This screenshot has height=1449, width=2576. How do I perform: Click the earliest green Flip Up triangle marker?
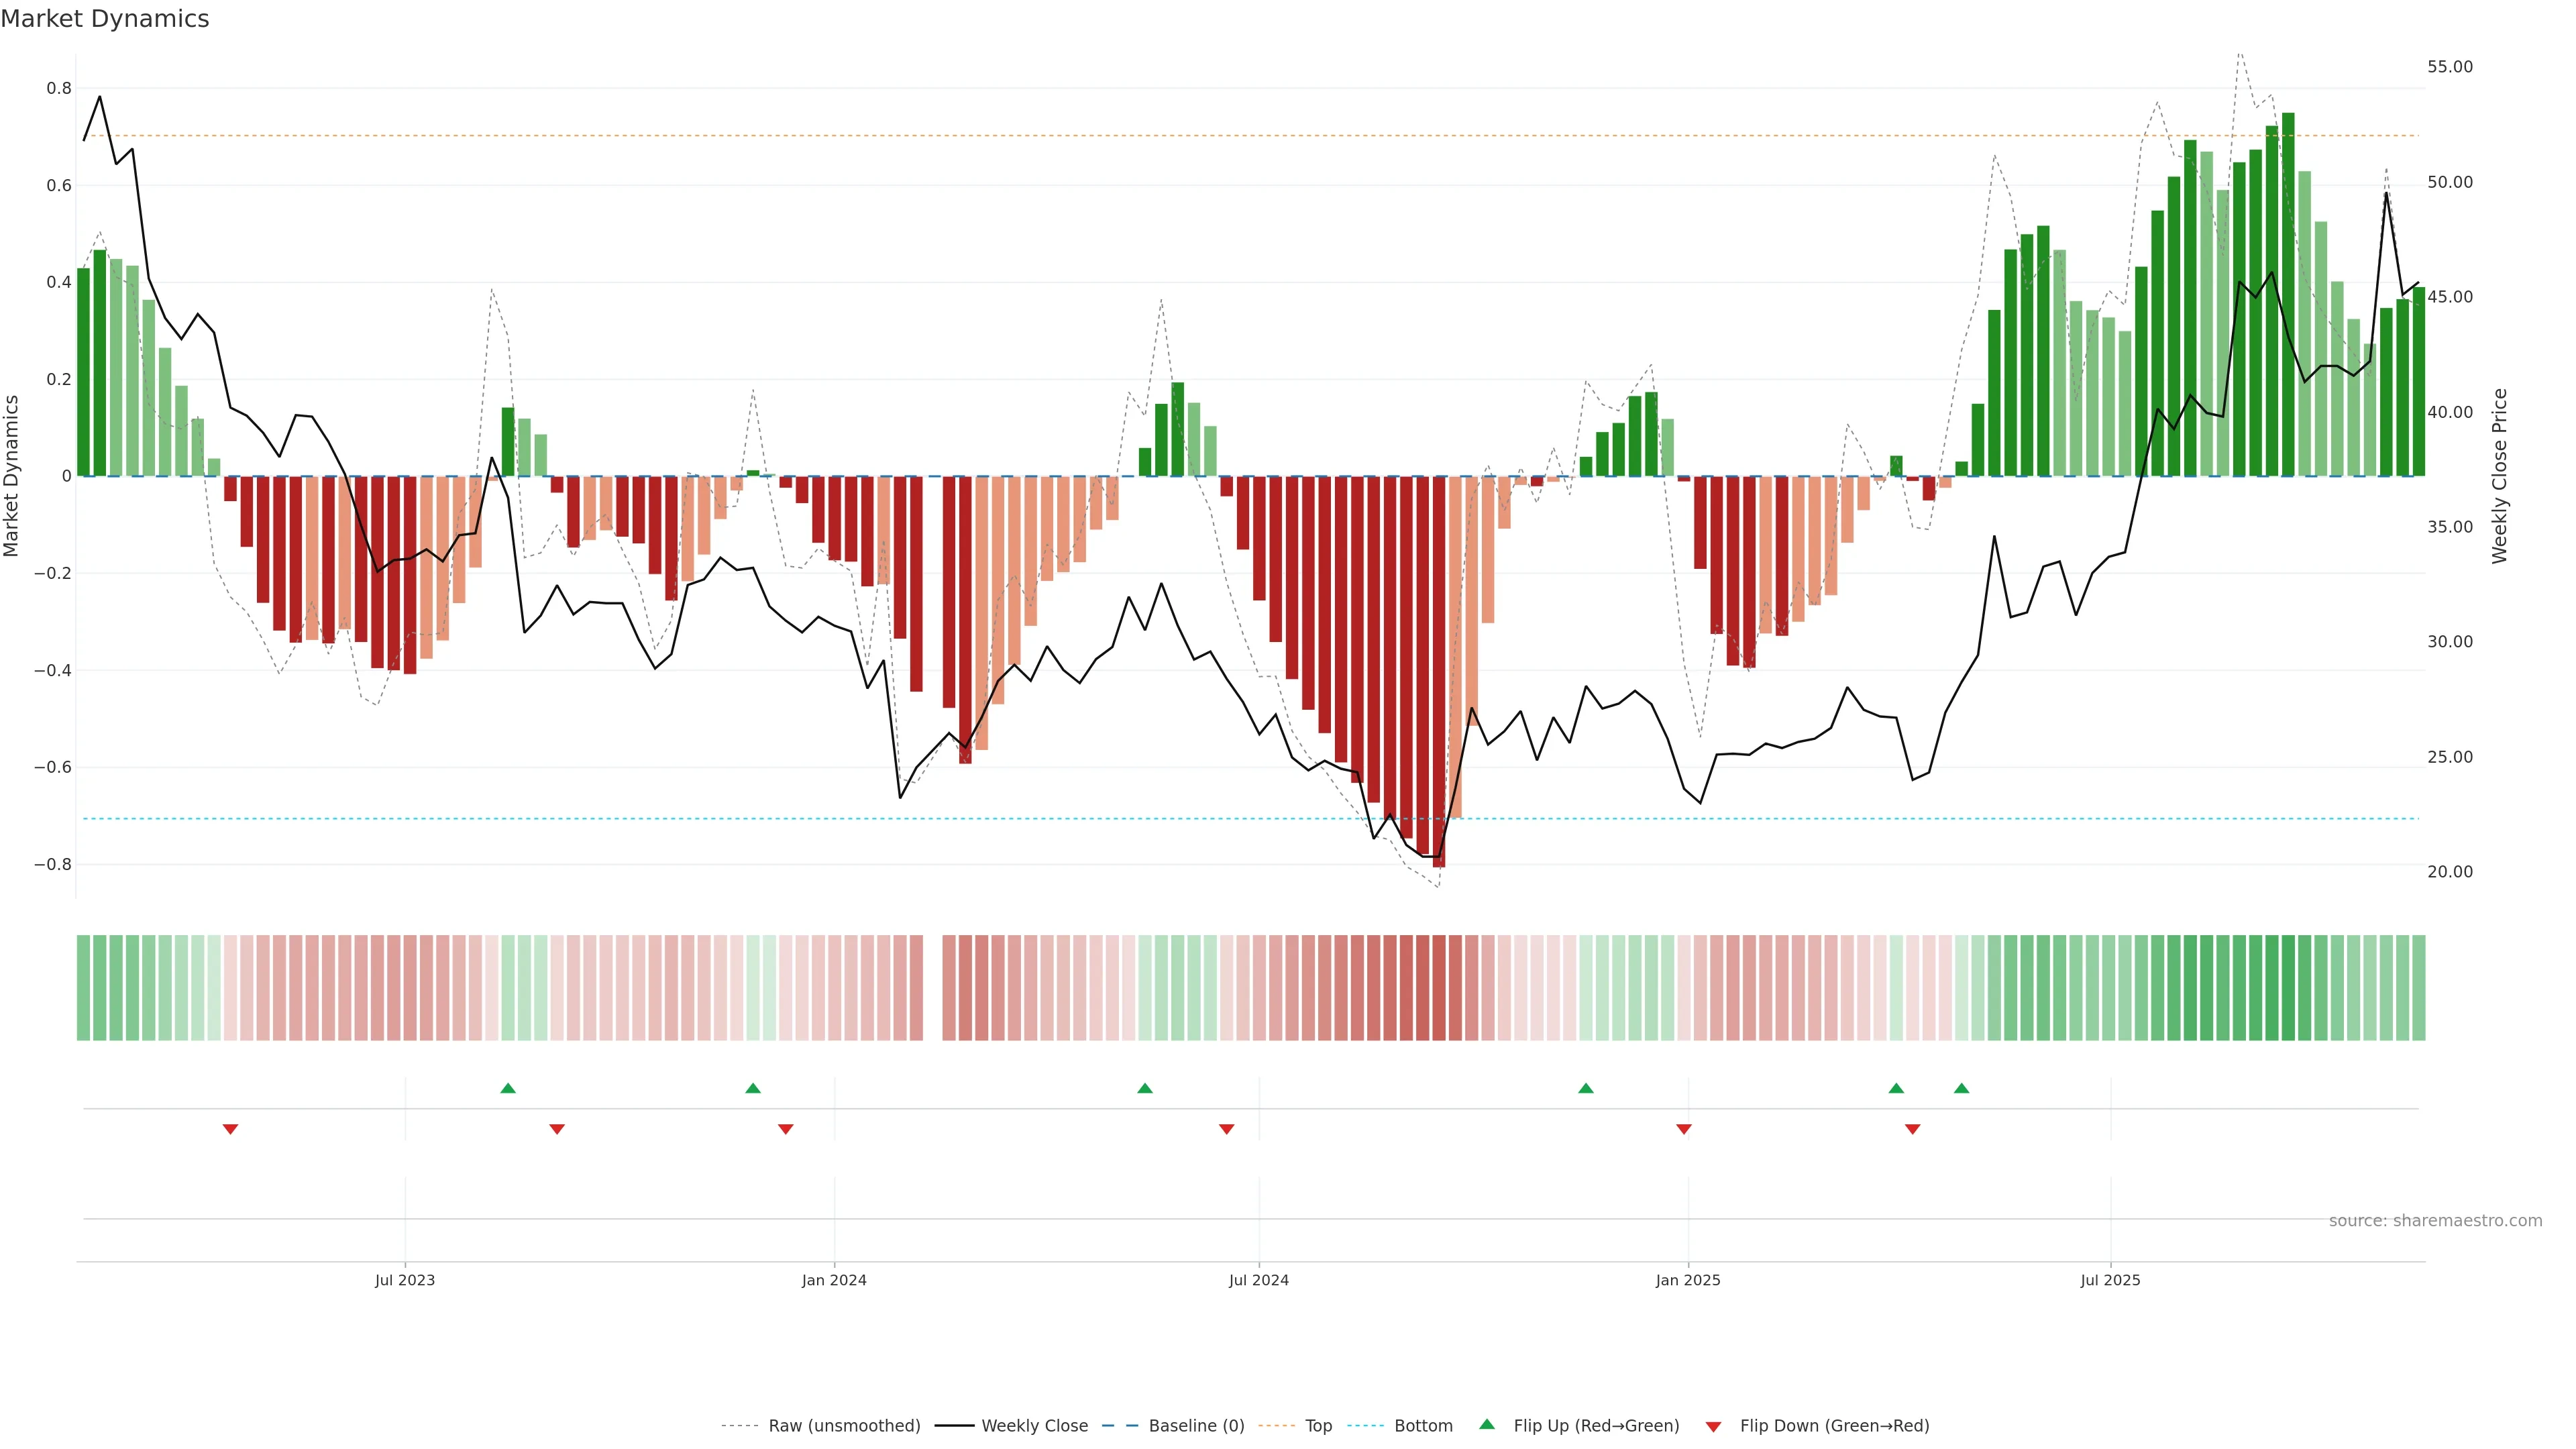point(508,1088)
